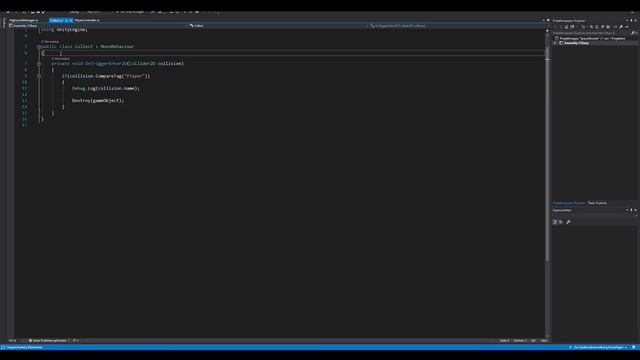Close the Solution Explorer panel
The height and width of the screenshot is (360, 640).
click(x=636, y=20)
